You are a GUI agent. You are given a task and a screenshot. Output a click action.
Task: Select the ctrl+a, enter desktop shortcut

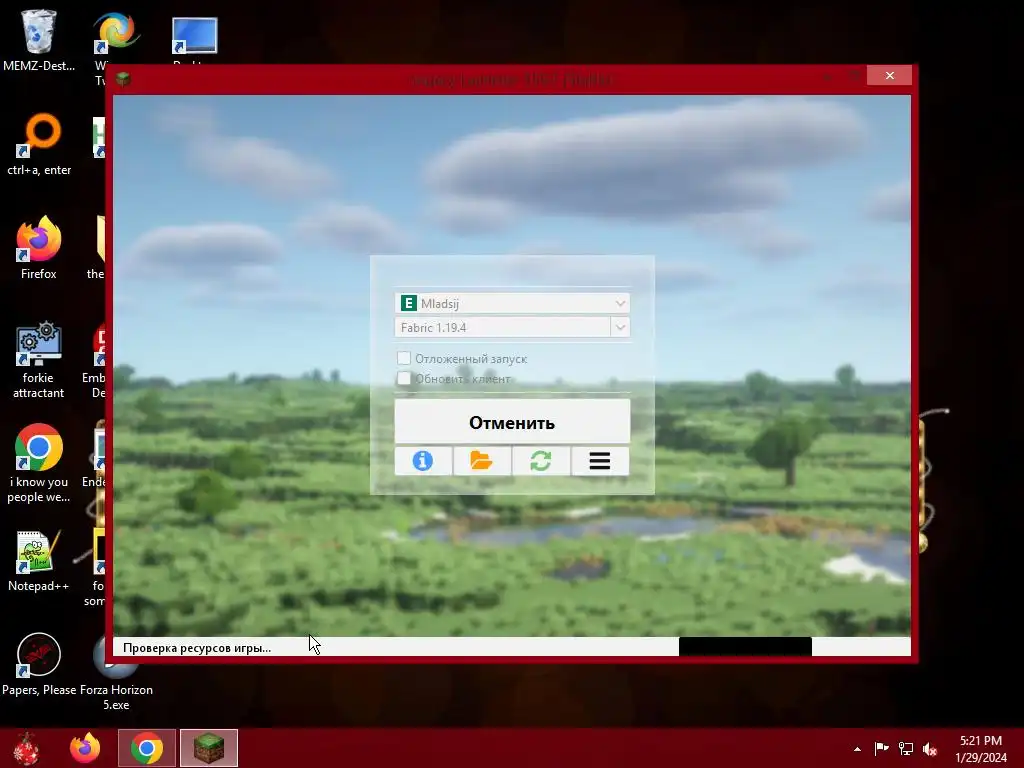pos(39,145)
